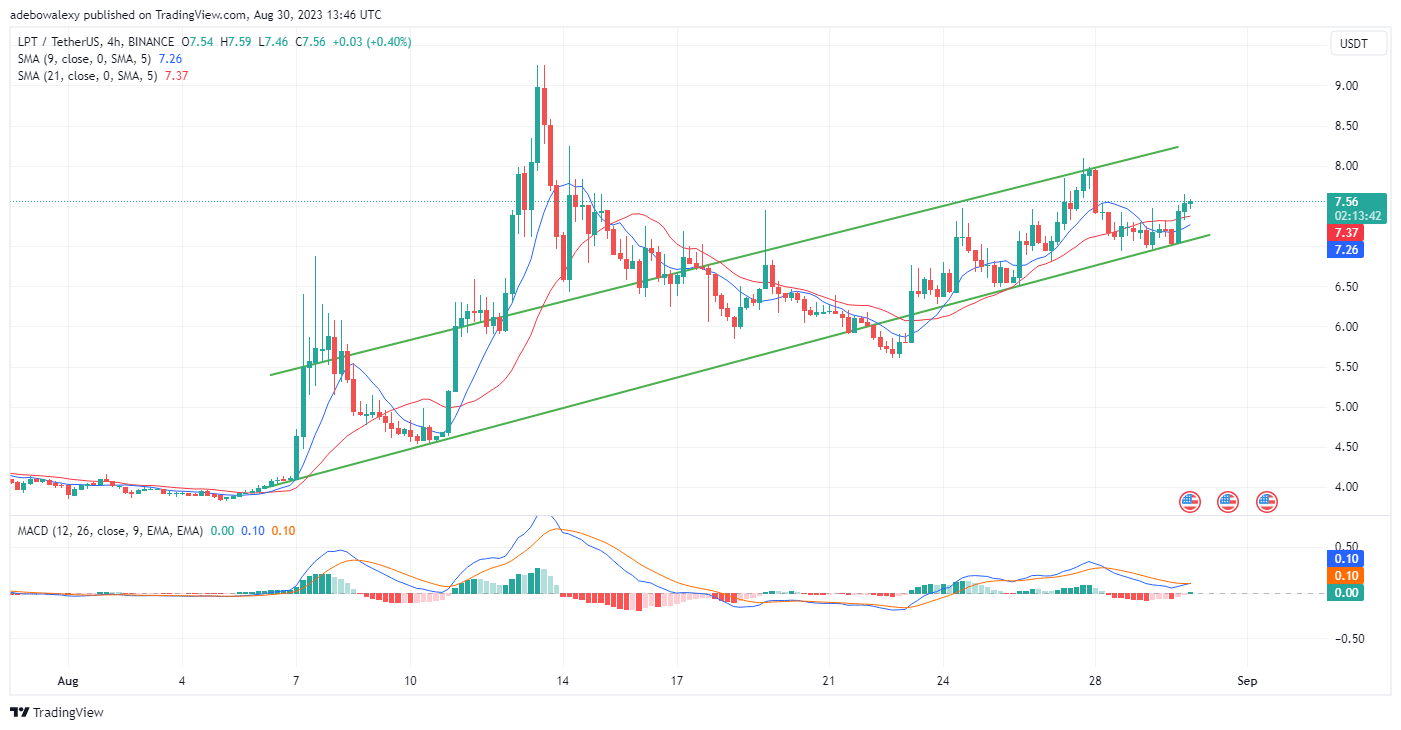Click the 0.50 MACD axis label
The image size is (1401, 730).
pyautogui.click(x=1346, y=546)
